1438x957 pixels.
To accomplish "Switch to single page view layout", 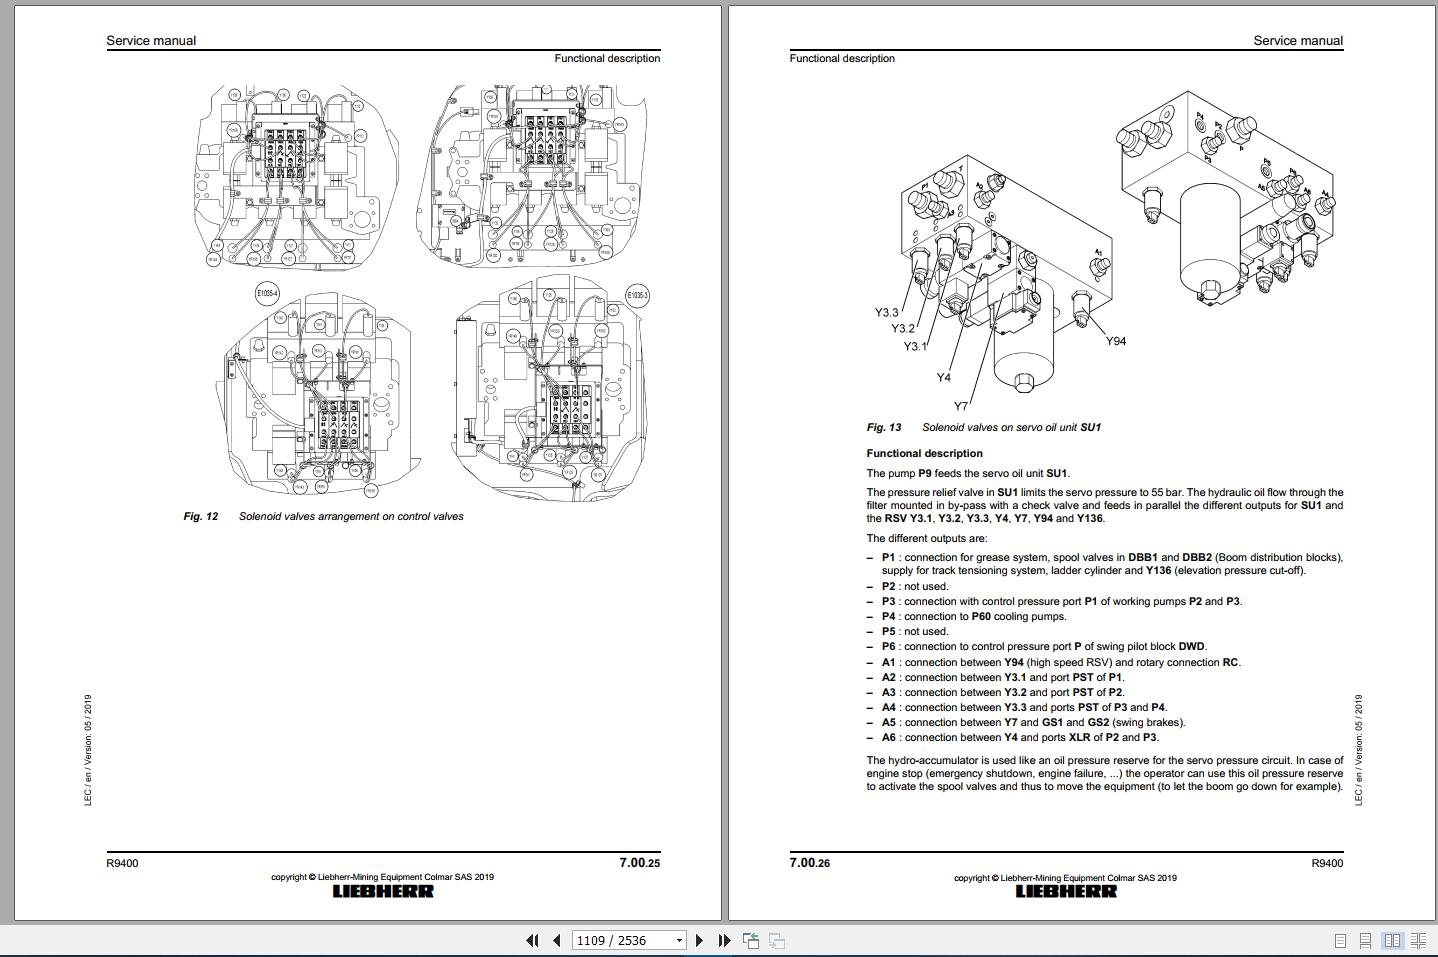I will [1341, 940].
